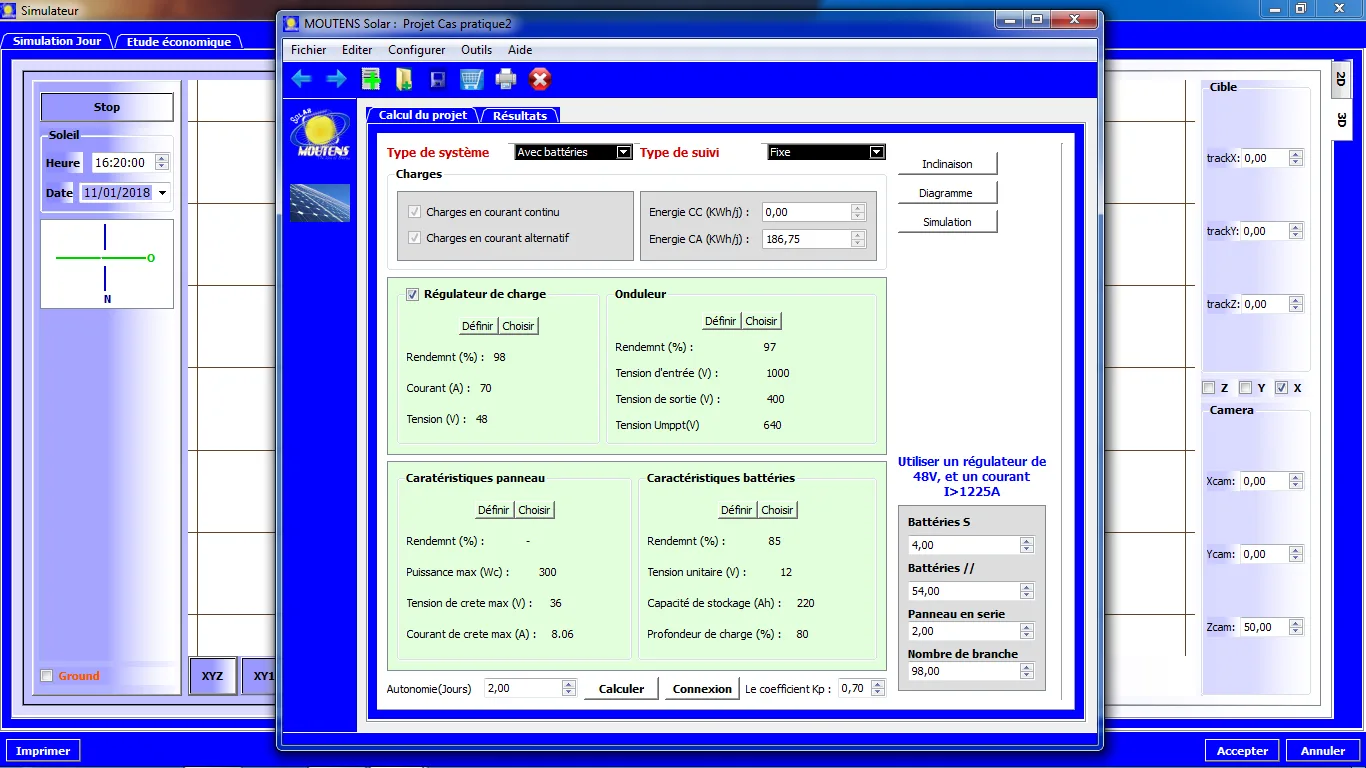The image size is (1366, 768).
Task: Adjust Autonomie(Jours) spinner arrows
Action: (x=569, y=688)
